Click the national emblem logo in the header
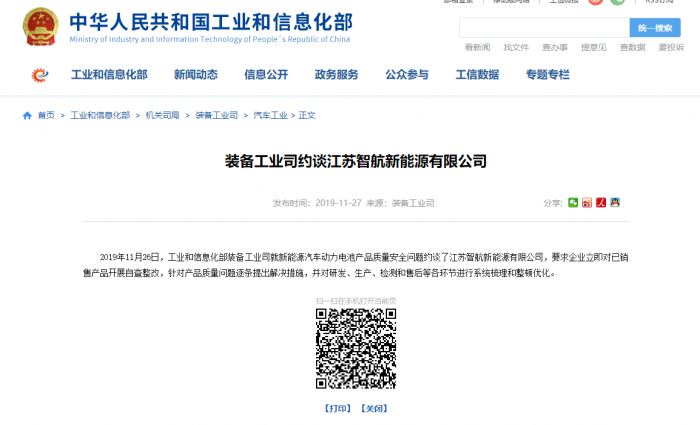This screenshot has height=425, width=700. click(x=41, y=27)
